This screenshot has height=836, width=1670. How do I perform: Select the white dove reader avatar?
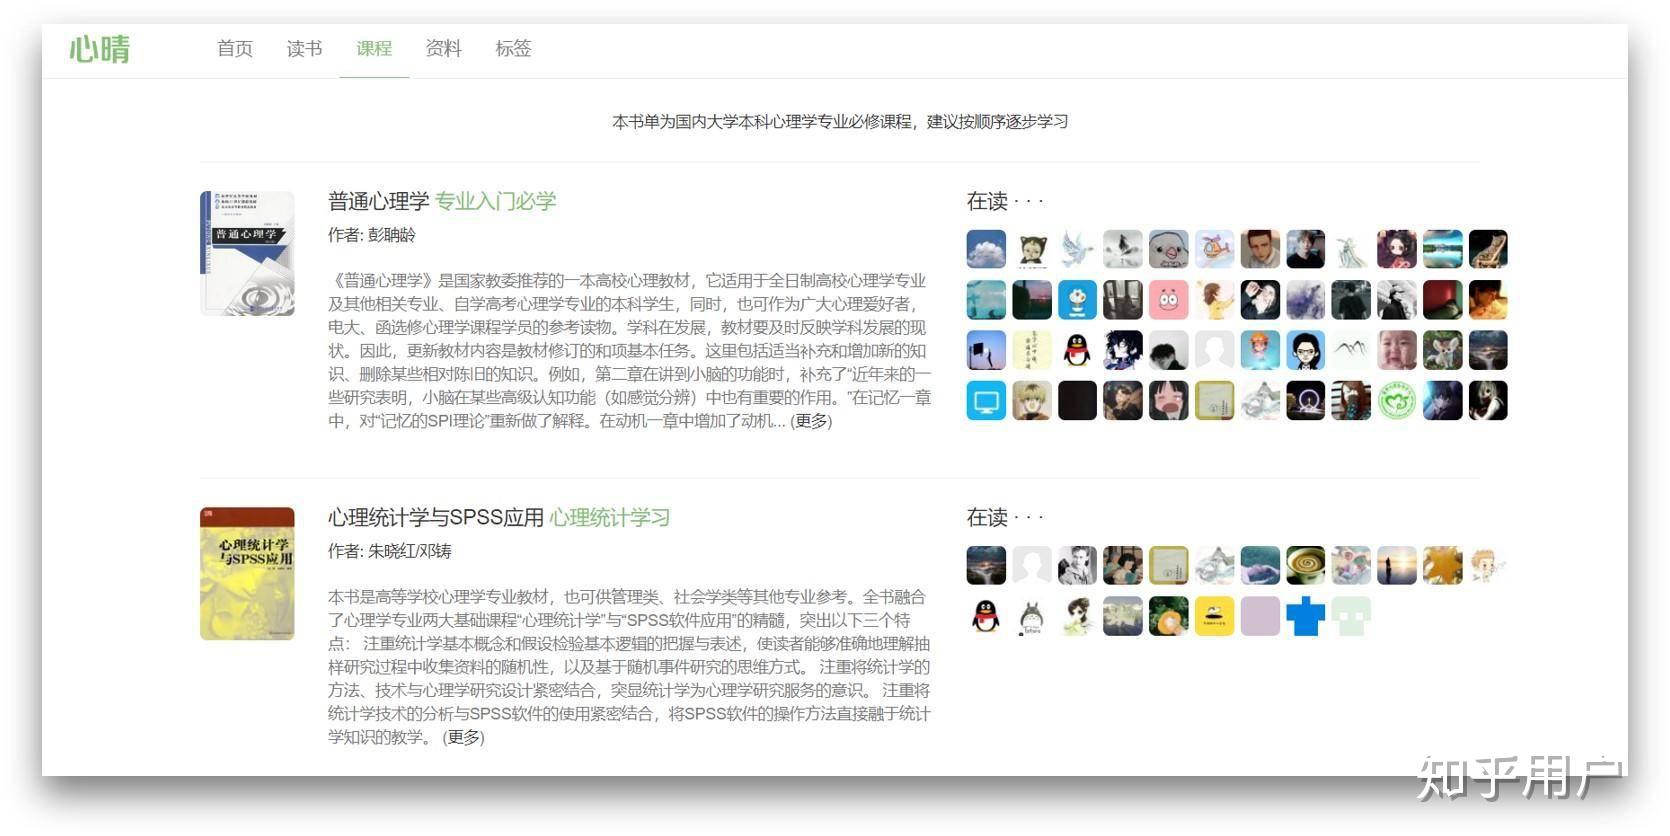[x=1077, y=249]
